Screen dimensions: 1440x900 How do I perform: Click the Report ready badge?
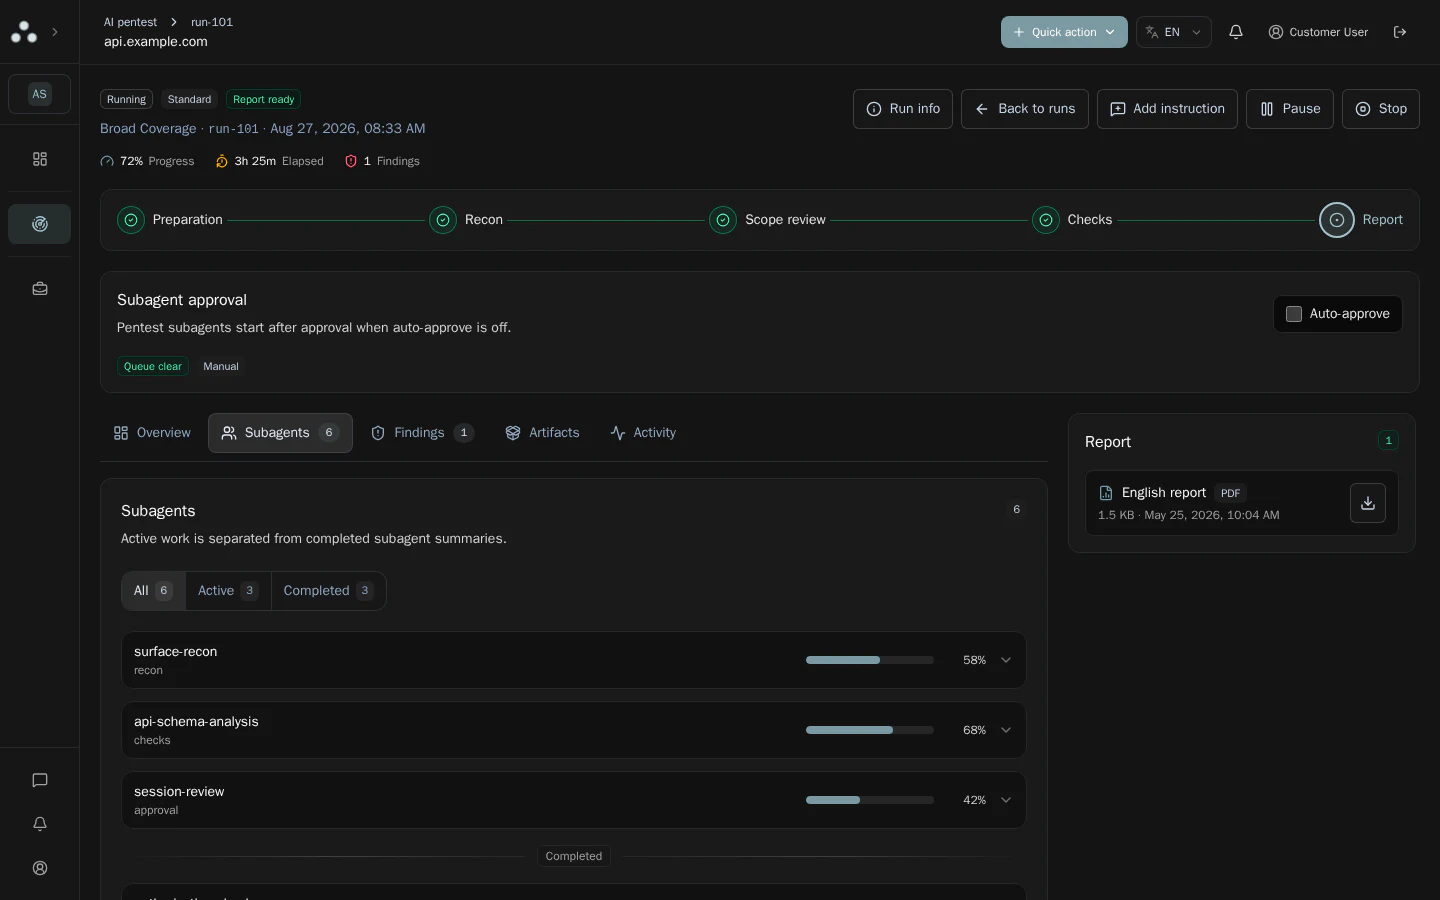pos(264,99)
